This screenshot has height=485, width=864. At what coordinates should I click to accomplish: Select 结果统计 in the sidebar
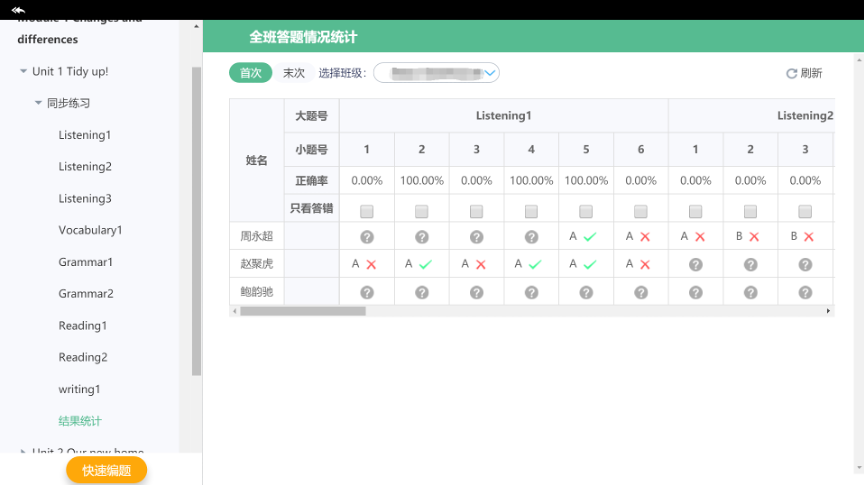coord(80,421)
